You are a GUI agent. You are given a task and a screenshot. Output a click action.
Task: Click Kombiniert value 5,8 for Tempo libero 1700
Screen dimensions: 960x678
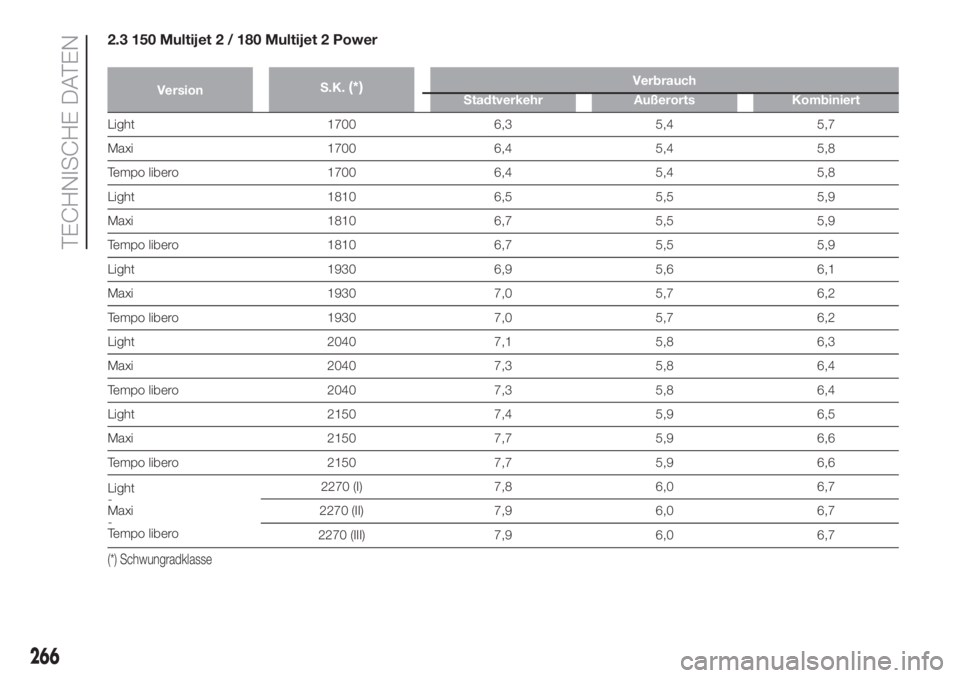(x=825, y=173)
